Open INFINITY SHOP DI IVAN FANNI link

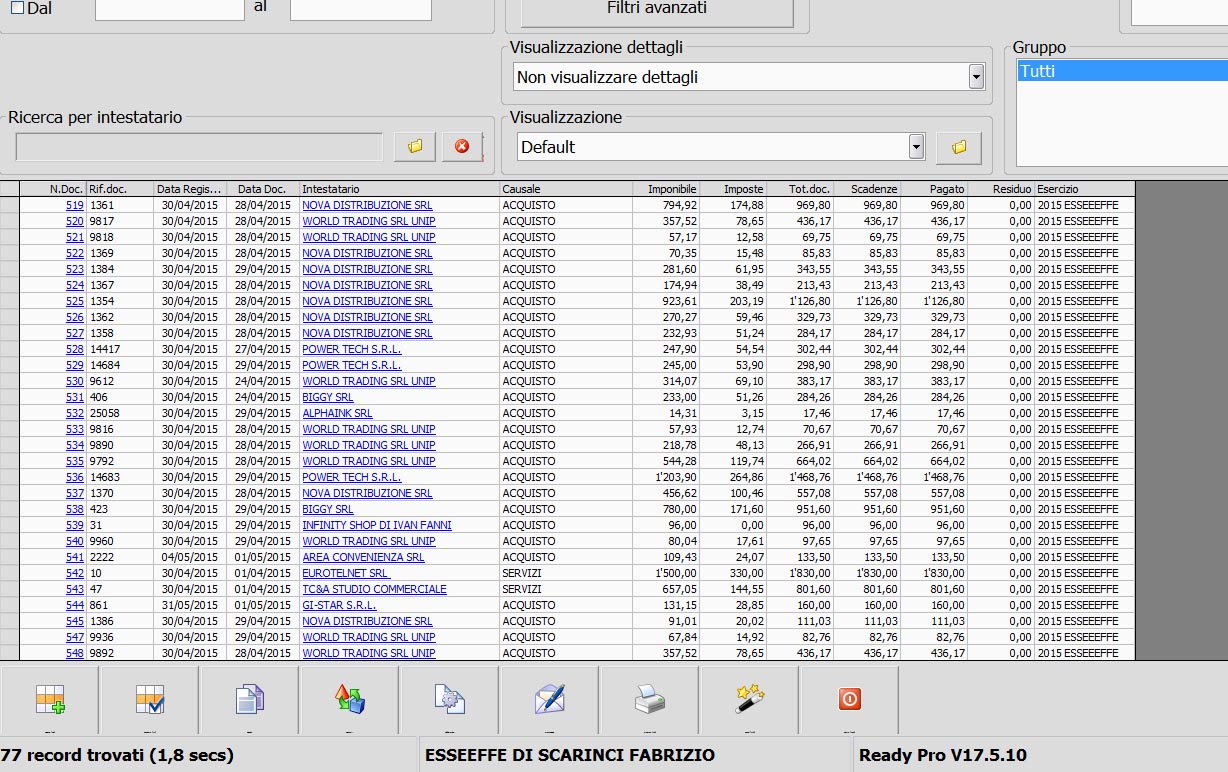(377, 525)
